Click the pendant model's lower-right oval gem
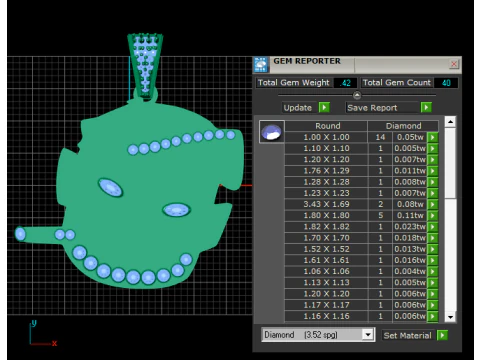 (176, 210)
